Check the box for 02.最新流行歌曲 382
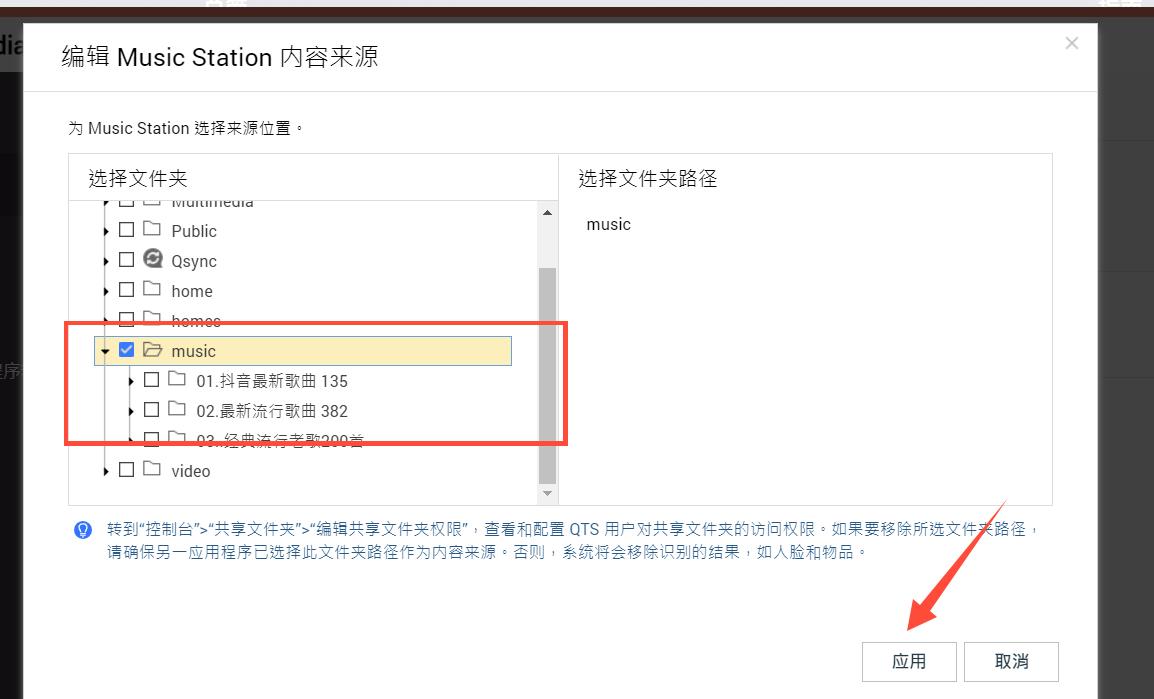Image resolution: width=1154 pixels, height=699 pixels. click(x=152, y=410)
